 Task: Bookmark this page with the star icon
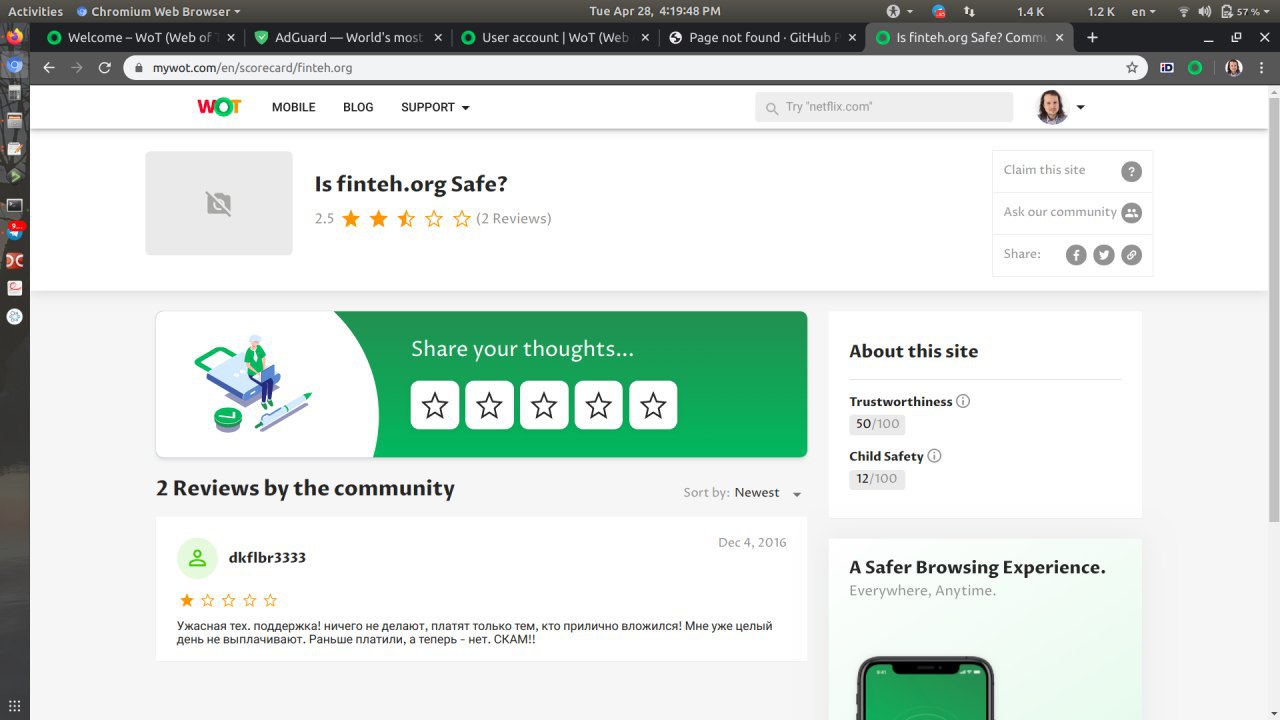tap(1132, 68)
